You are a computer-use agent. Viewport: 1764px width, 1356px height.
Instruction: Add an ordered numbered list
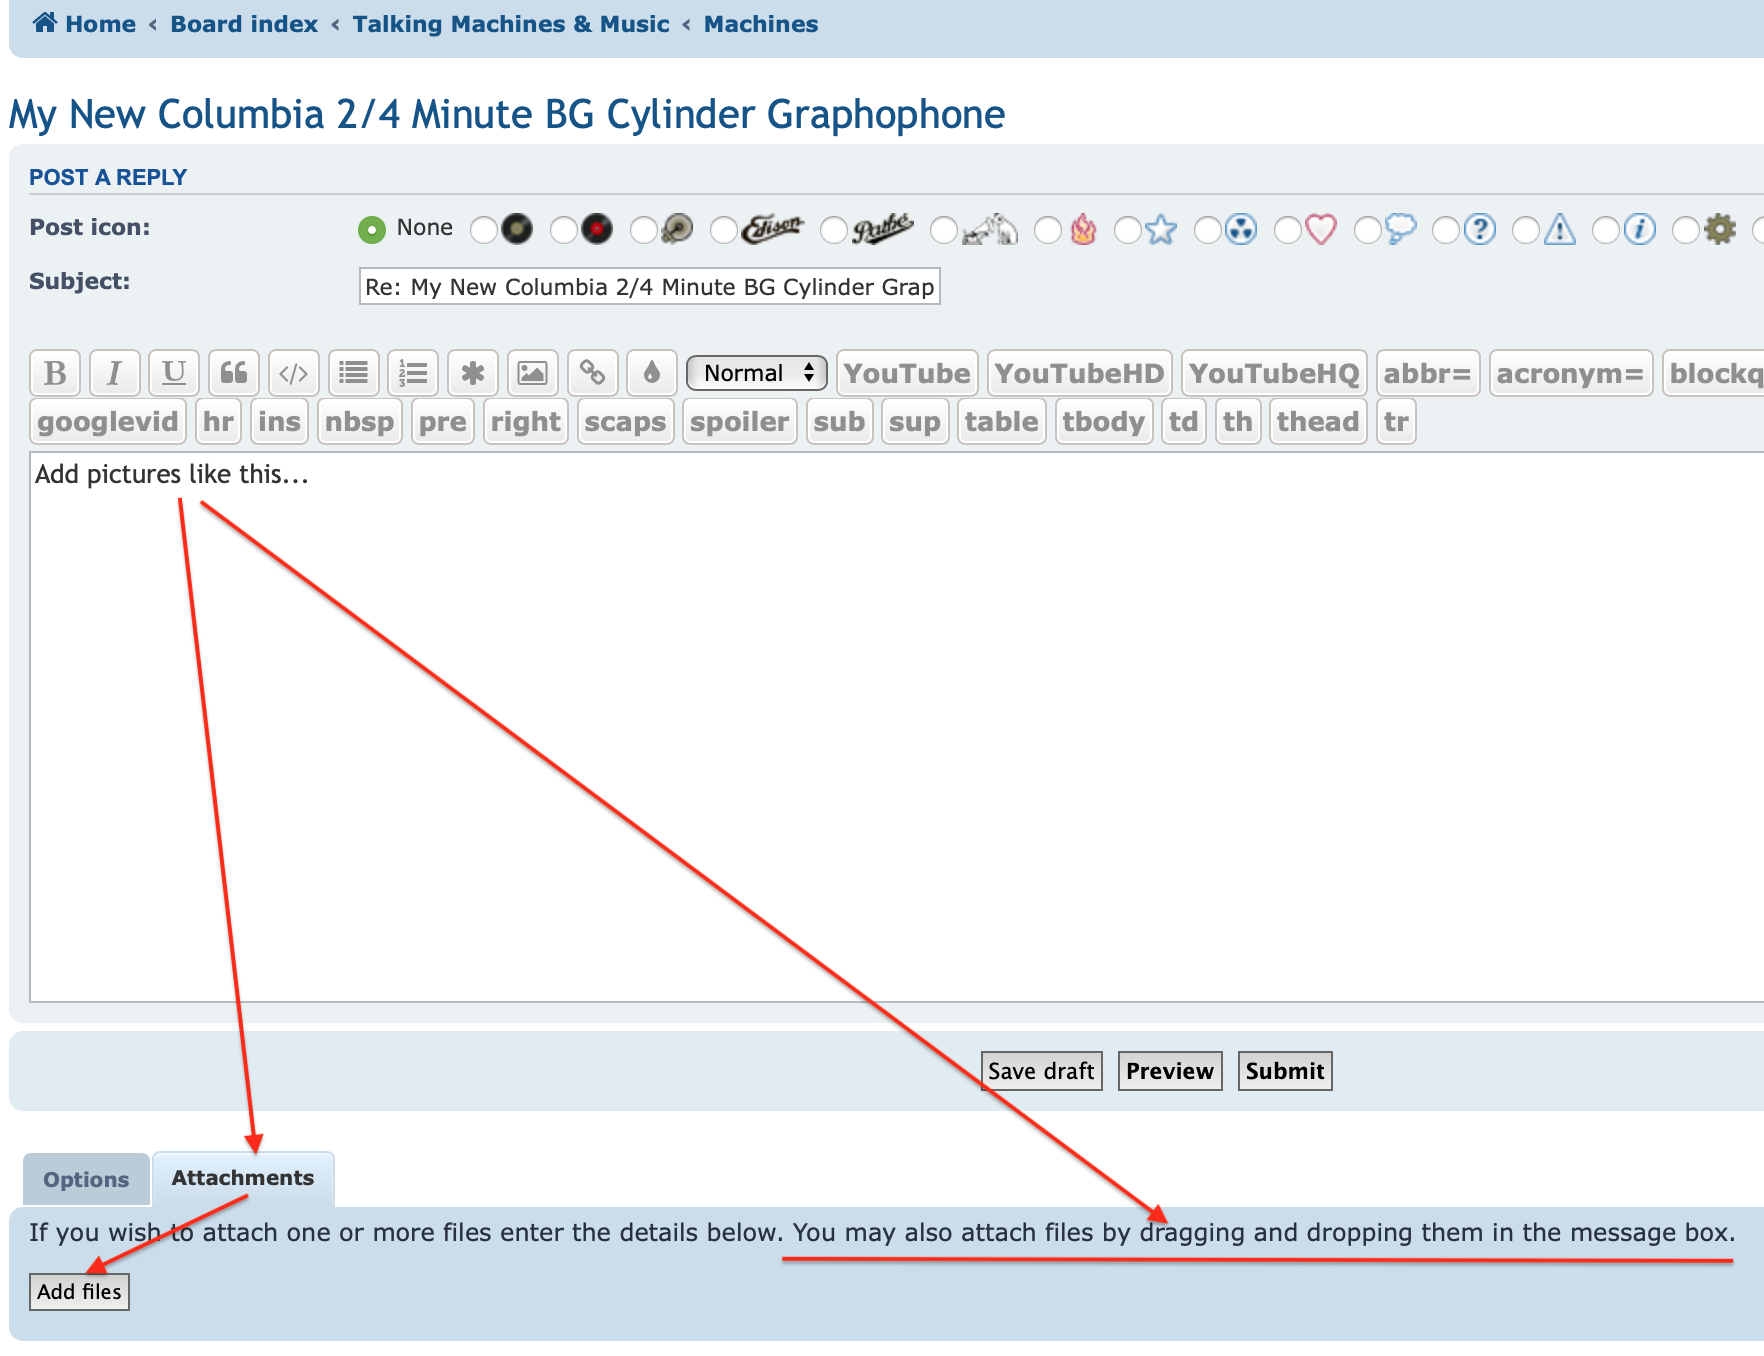pos(413,374)
